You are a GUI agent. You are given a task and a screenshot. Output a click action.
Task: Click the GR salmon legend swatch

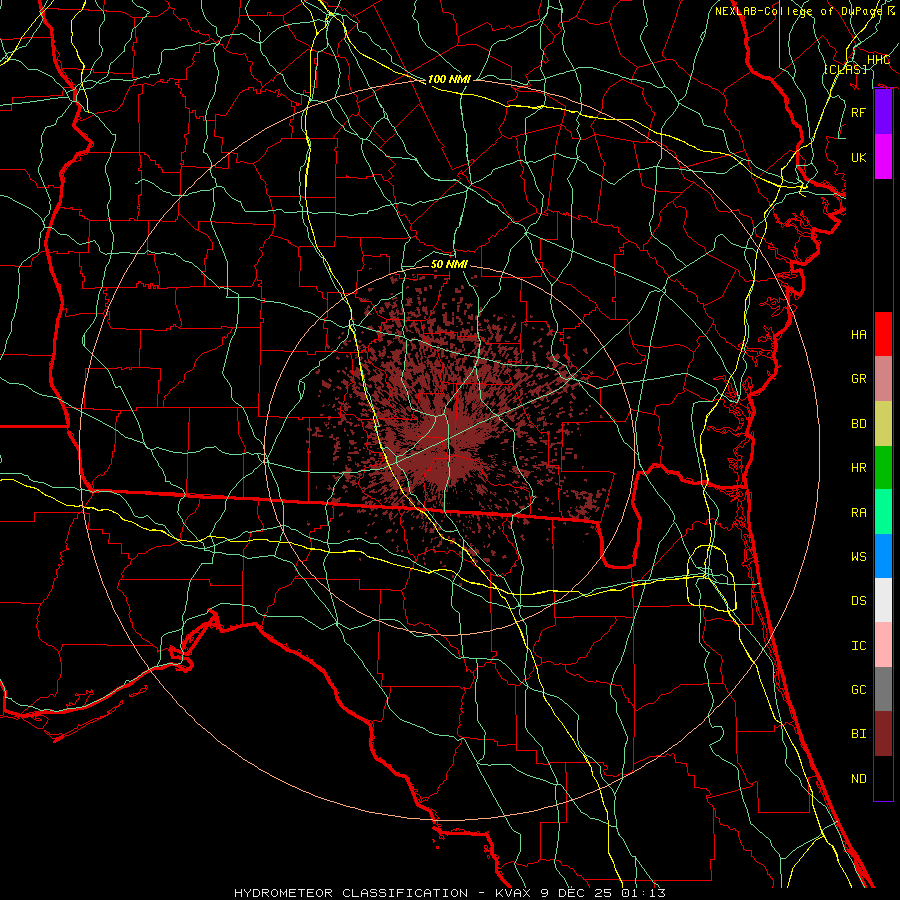pyautogui.click(x=883, y=379)
